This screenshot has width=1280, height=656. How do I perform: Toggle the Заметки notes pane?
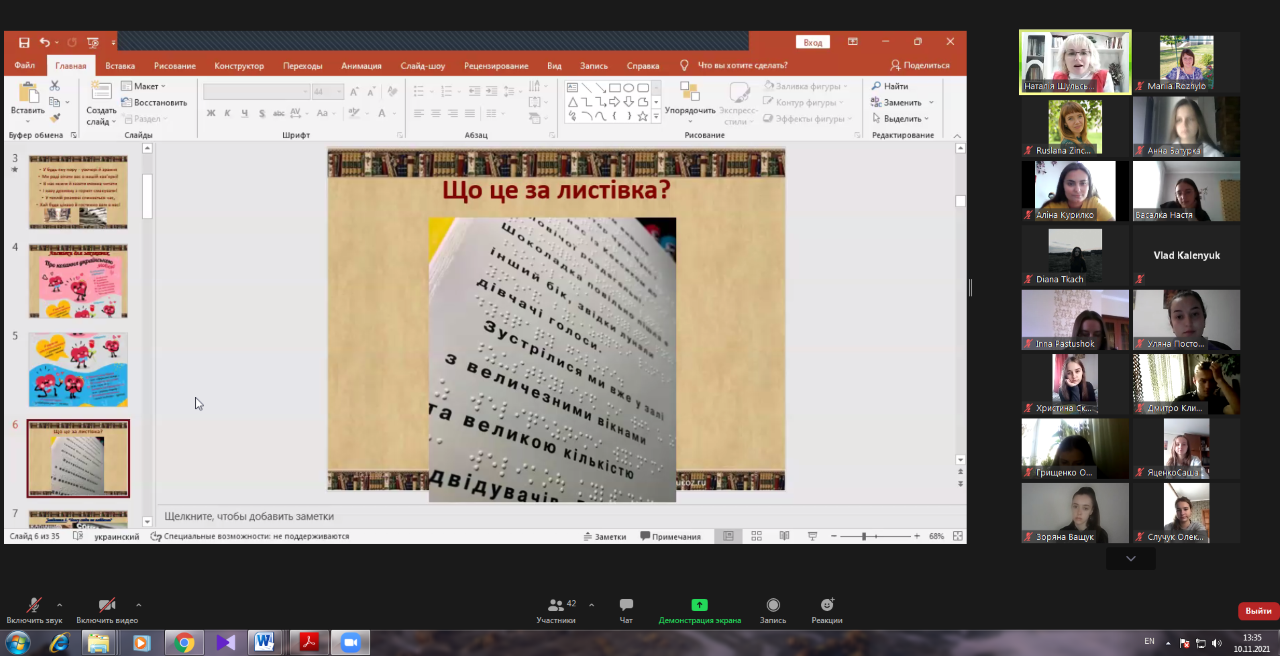click(604, 537)
